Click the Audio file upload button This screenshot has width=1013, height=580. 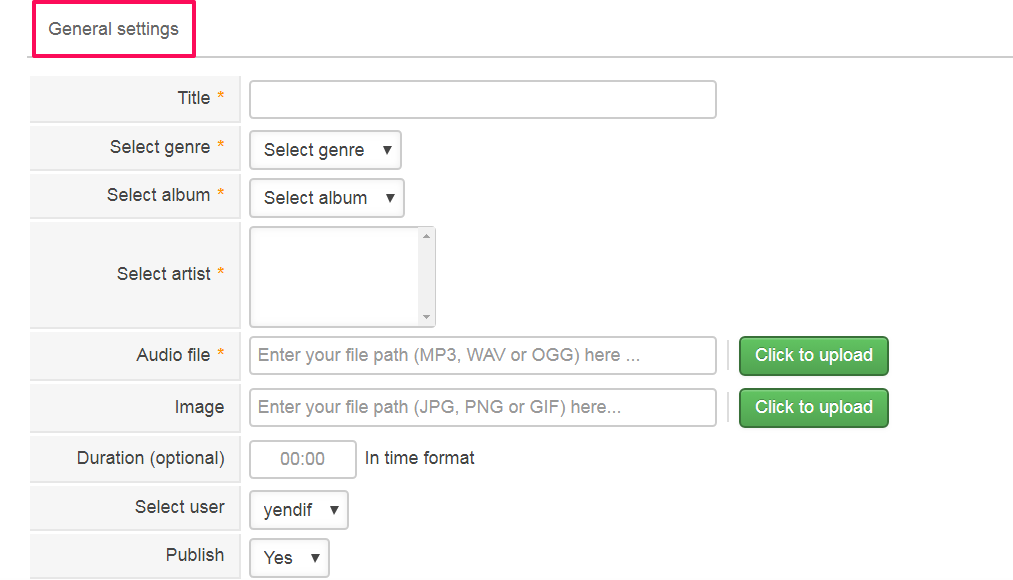click(813, 355)
